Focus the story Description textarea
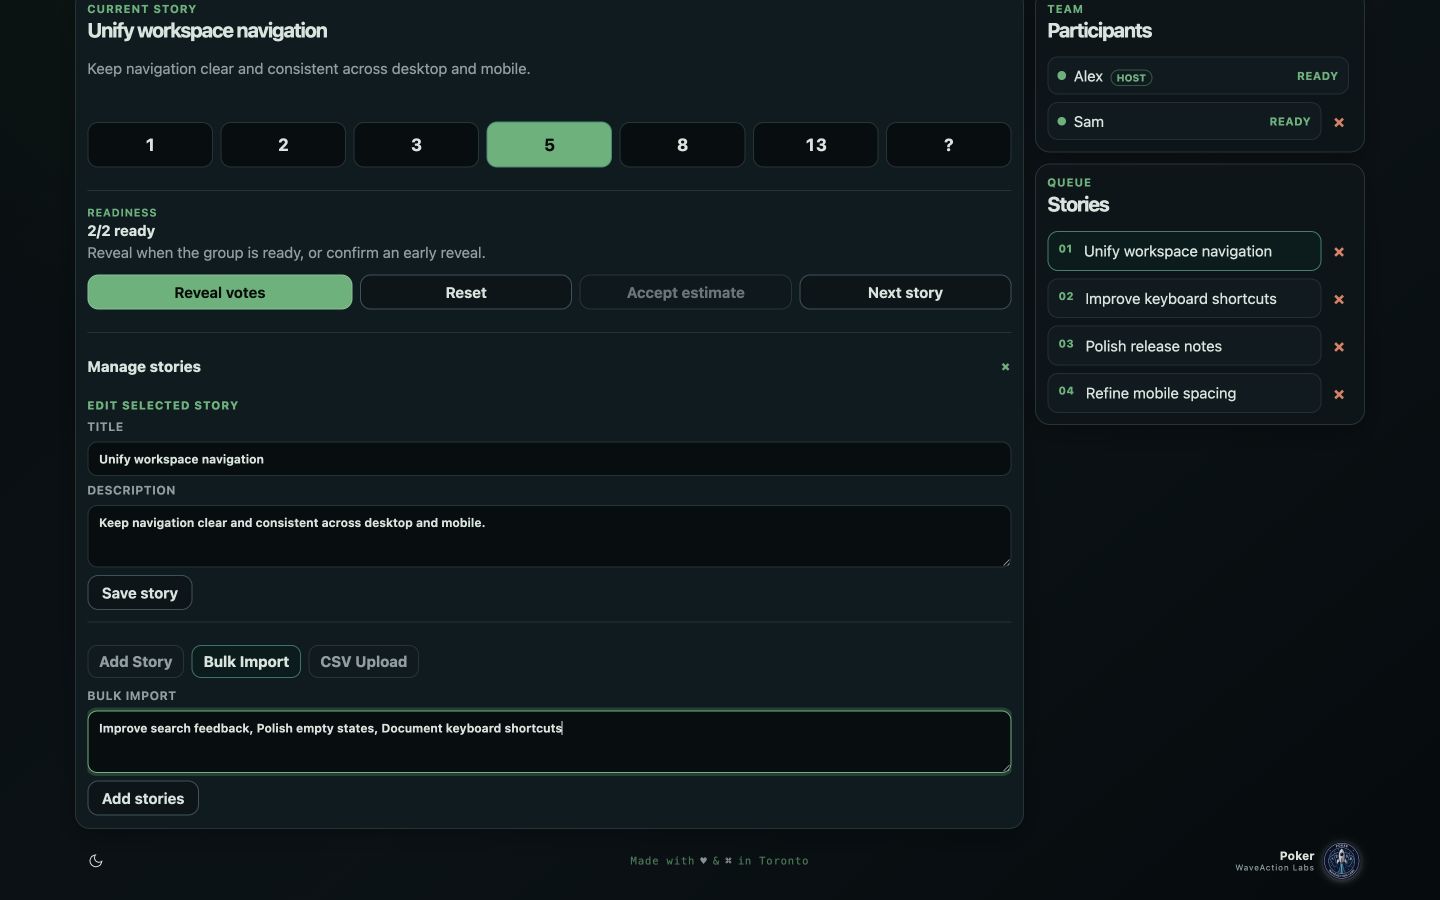 [549, 536]
